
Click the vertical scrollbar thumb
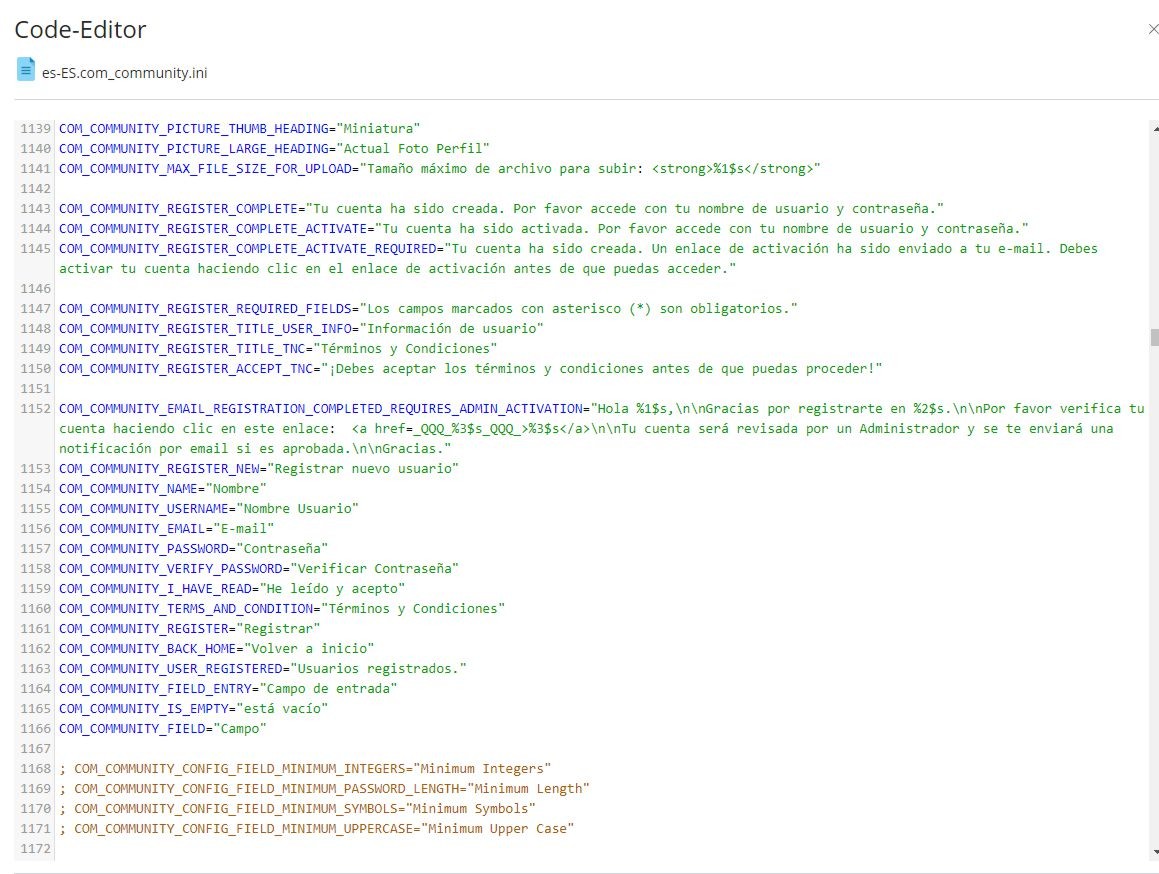(1153, 337)
